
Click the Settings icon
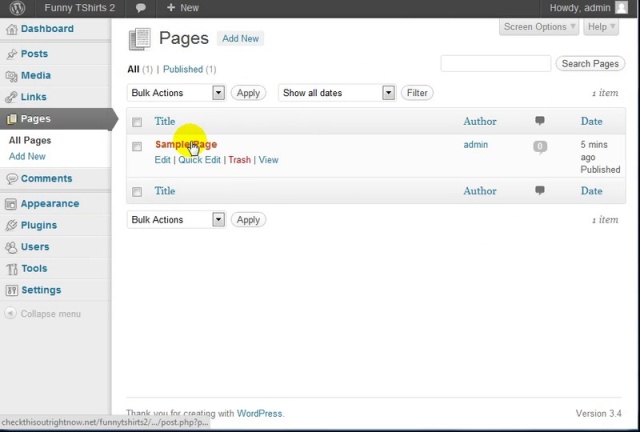11,290
